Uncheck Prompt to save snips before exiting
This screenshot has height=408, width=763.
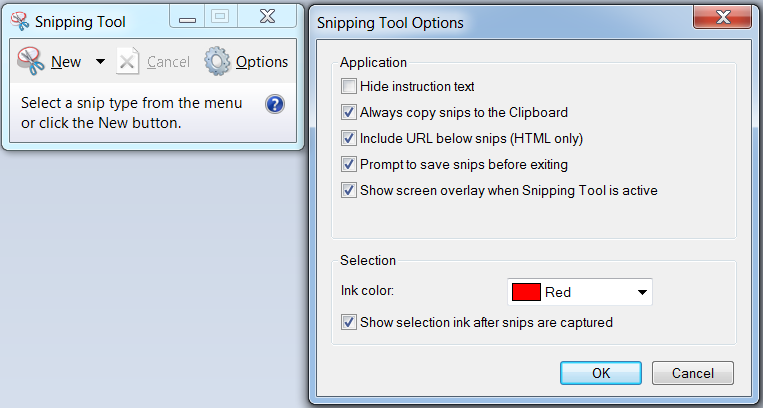pyautogui.click(x=349, y=164)
